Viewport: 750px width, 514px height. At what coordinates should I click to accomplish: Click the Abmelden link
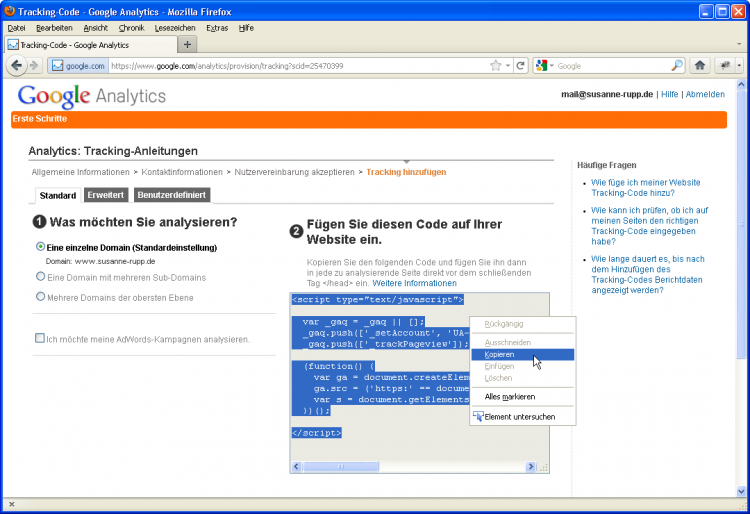(x=705, y=94)
